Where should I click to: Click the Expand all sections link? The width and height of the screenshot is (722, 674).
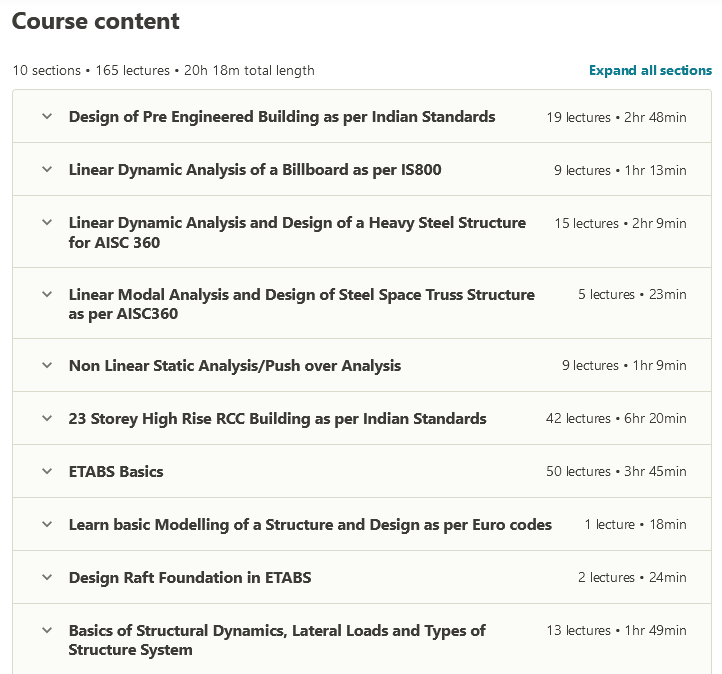click(650, 70)
